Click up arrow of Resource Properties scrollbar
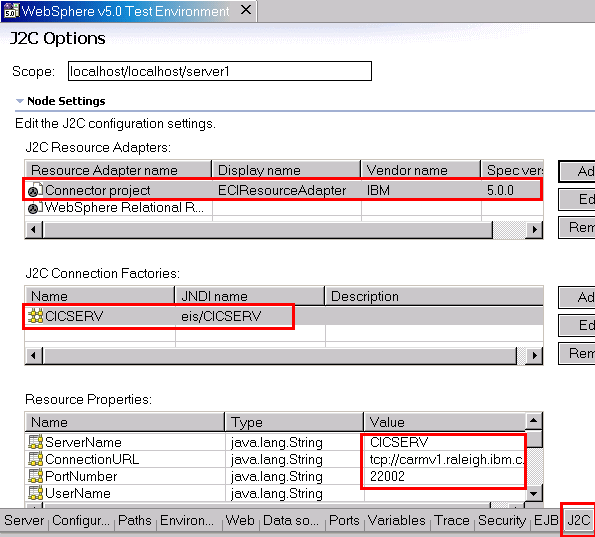Screen dimensions: 595x537 click(x=534, y=420)
